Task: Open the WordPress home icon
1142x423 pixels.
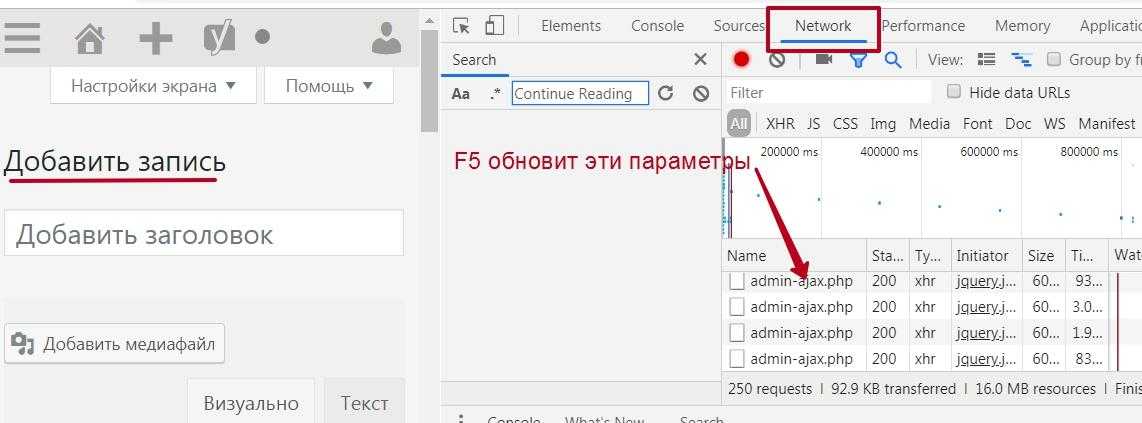Action: point(90,38)
